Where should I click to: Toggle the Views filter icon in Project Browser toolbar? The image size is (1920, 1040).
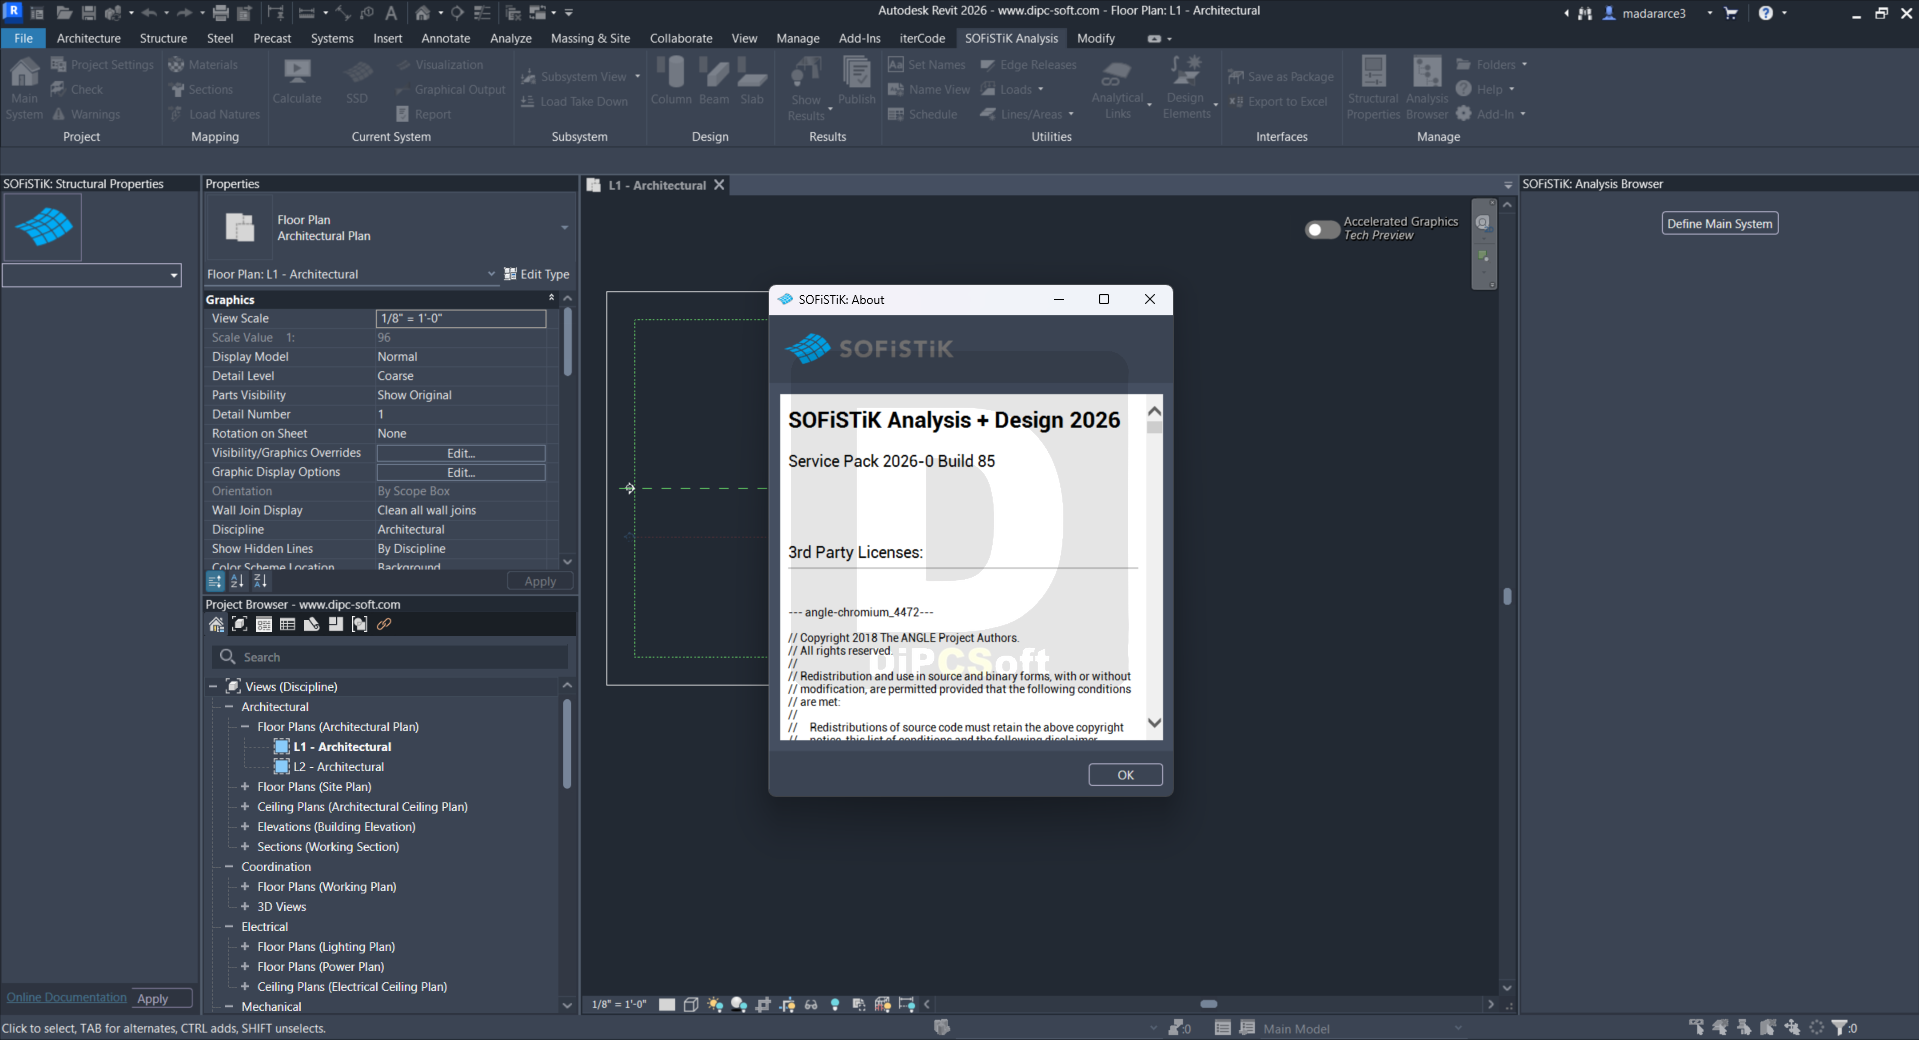(x=240, y=624)
